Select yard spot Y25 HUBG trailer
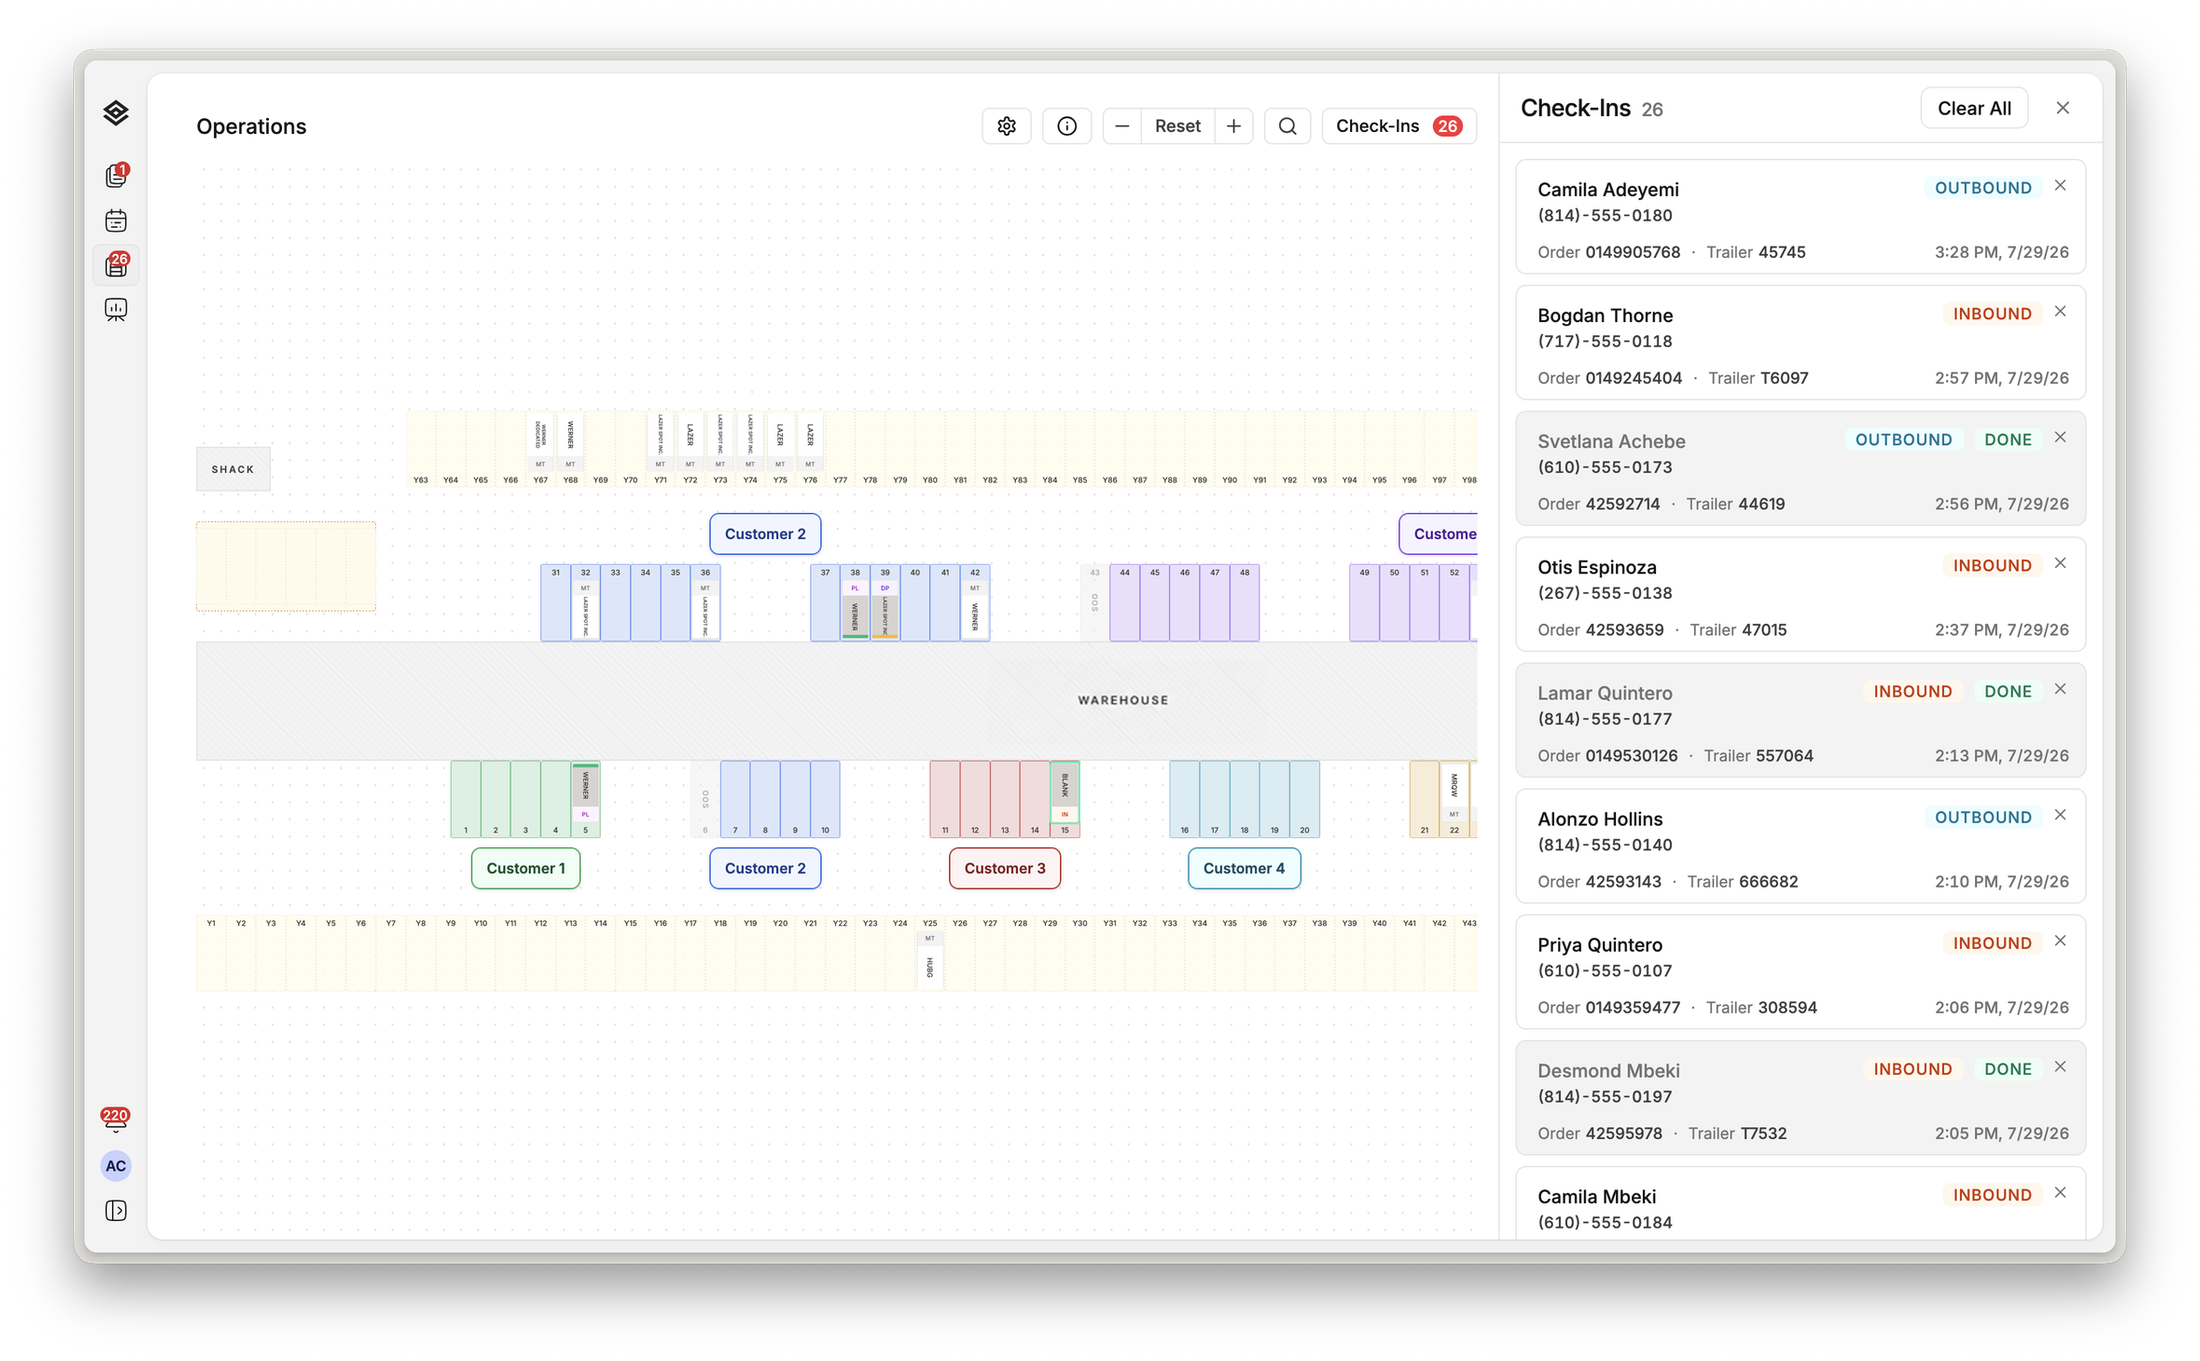 pyautogui.click(x=930, y=955)
